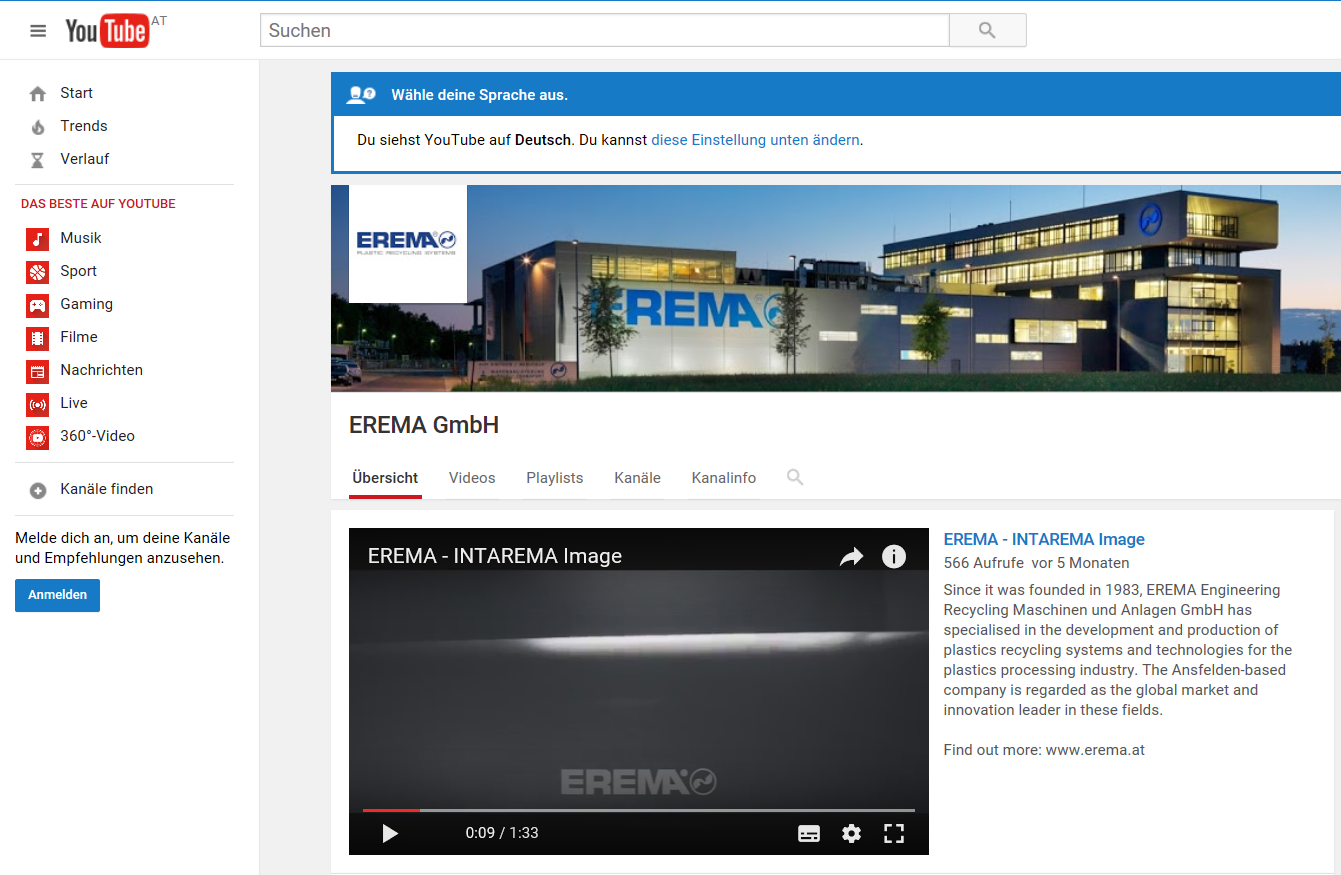Switch to the Kanalinfo tab
This screenshot has width=1341, height=875.
point(724,478)
